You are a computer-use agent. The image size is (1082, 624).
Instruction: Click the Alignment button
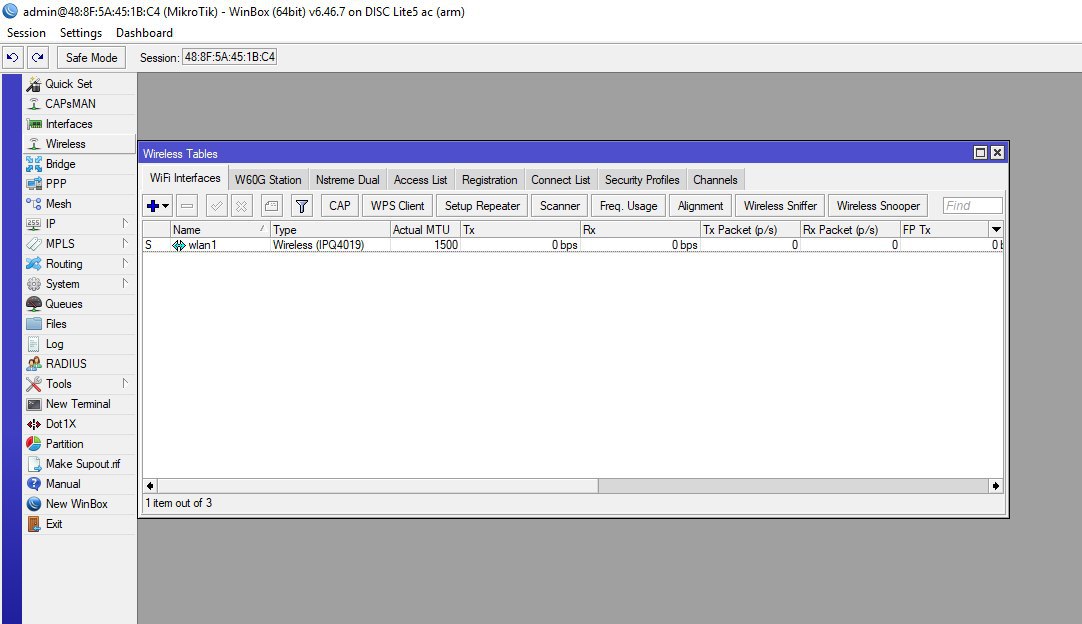pyautogui.click(x=700, y=206)
